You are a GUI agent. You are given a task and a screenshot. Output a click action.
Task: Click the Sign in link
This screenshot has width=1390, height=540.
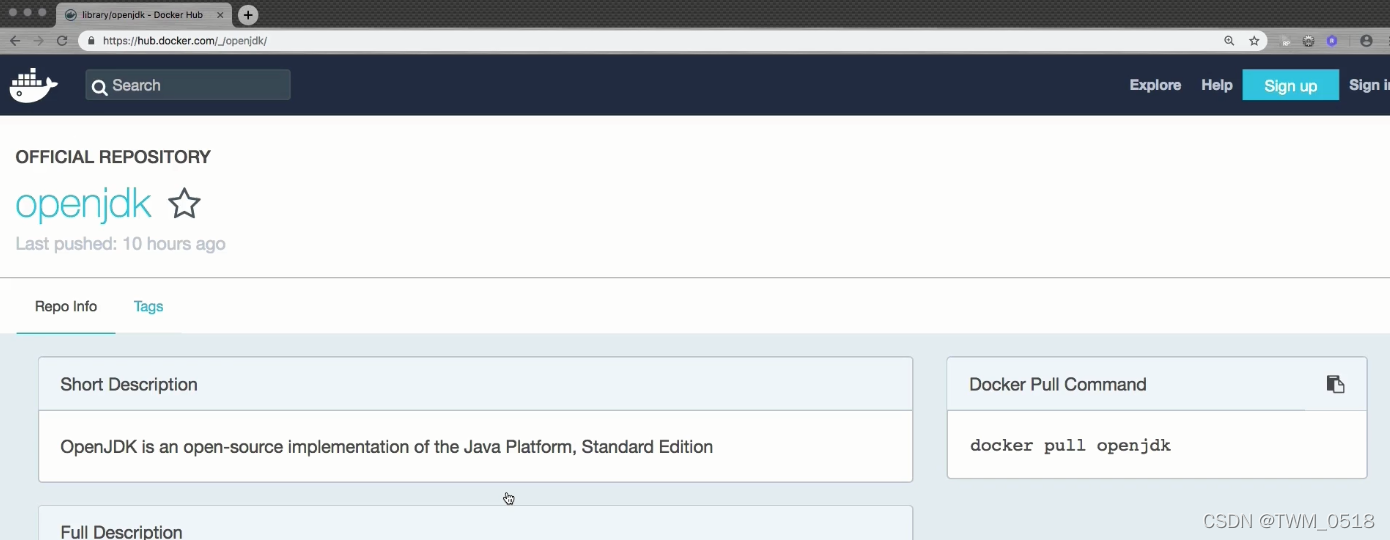pyautogui.click(x=1369, y=85)
